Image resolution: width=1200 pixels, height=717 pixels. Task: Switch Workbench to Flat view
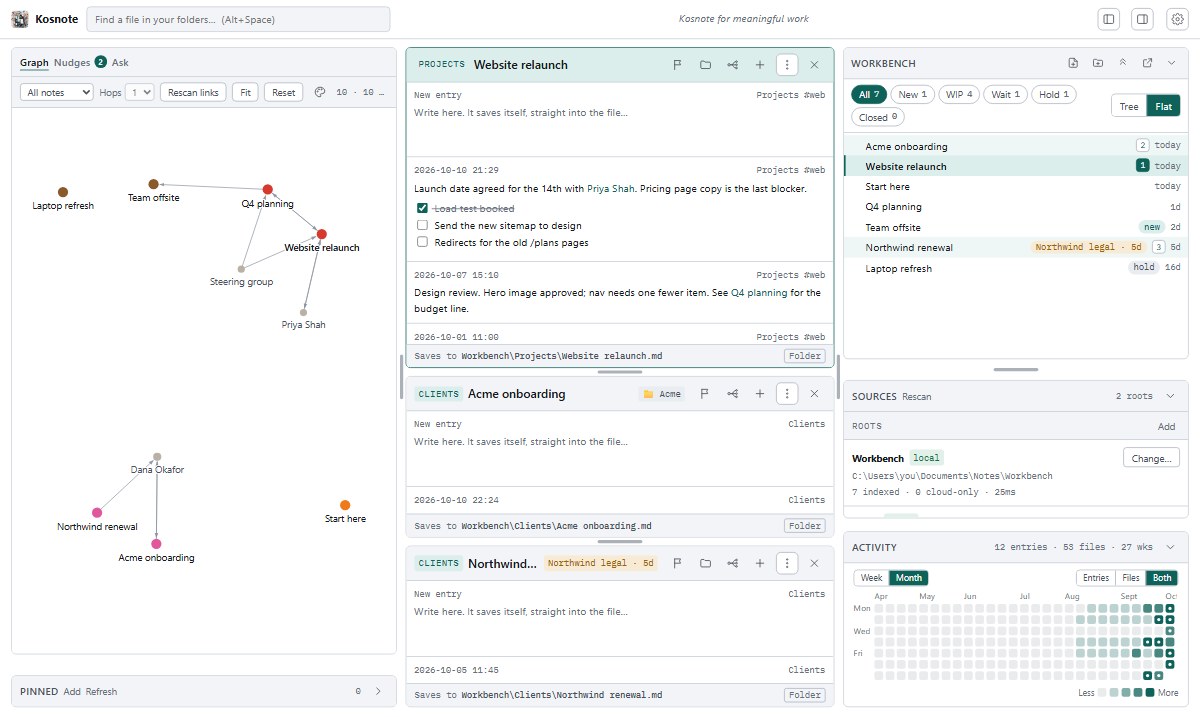pyautogui.click(x=1163, y=106)
